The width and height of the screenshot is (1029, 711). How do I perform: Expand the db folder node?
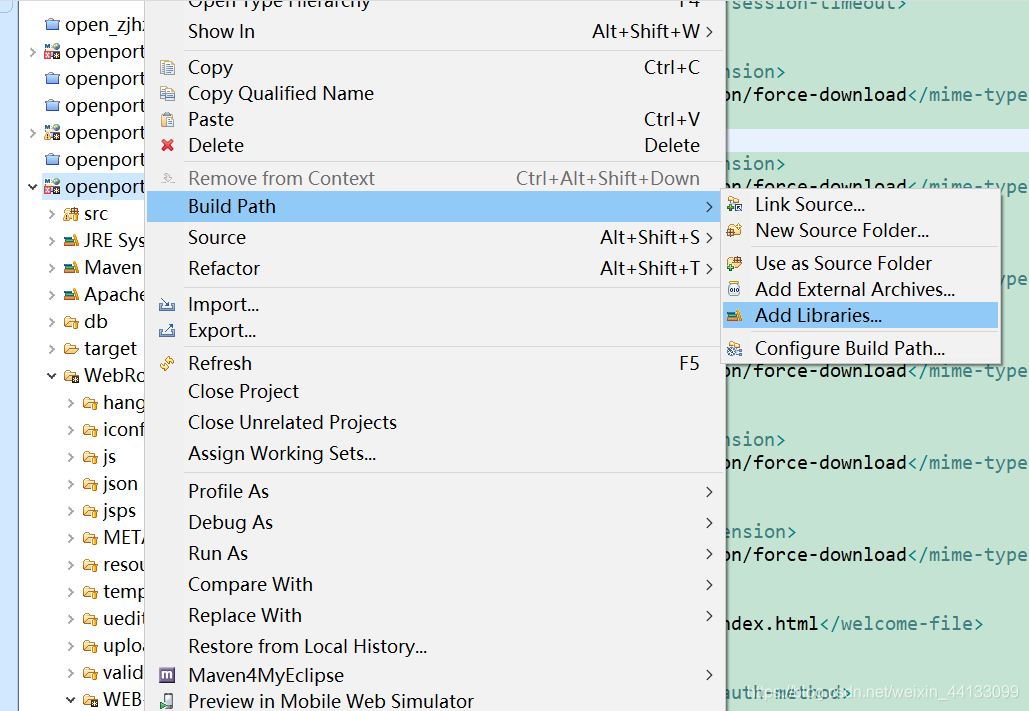[x=51, y=322]
